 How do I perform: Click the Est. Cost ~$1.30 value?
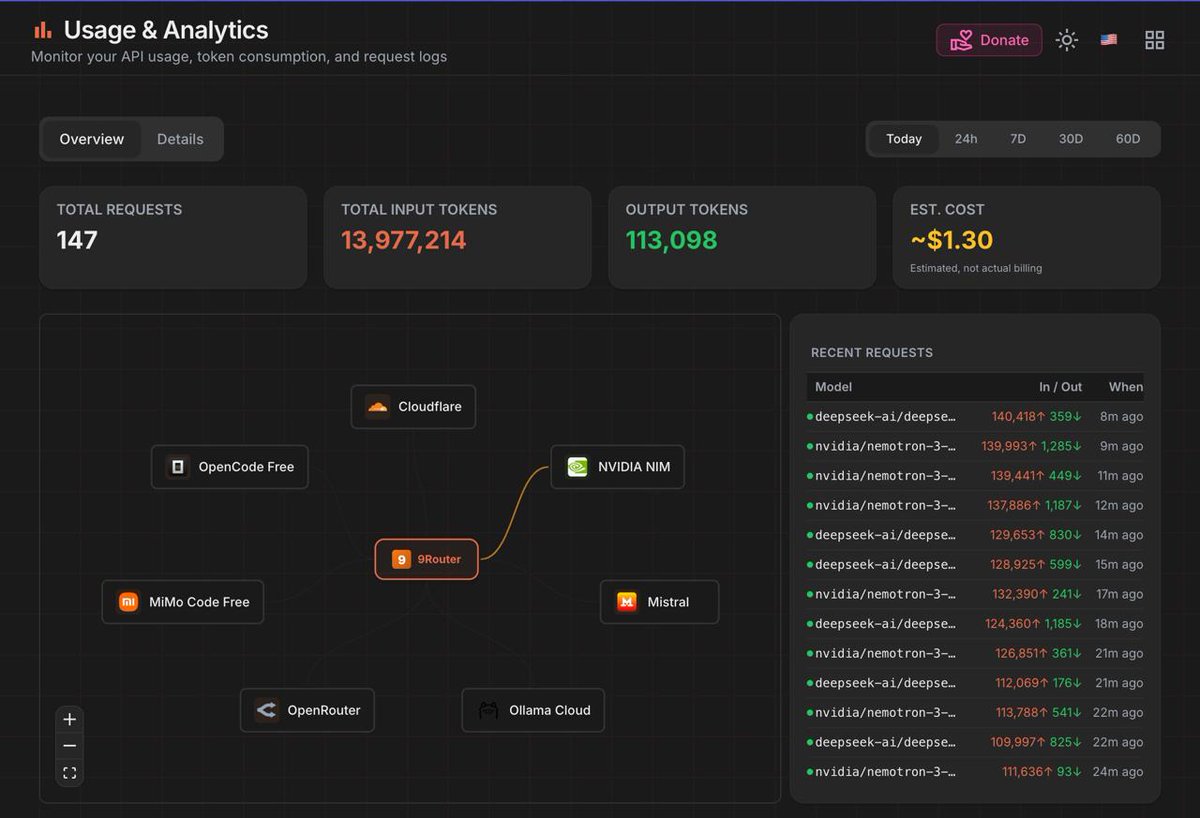[951, 240]
